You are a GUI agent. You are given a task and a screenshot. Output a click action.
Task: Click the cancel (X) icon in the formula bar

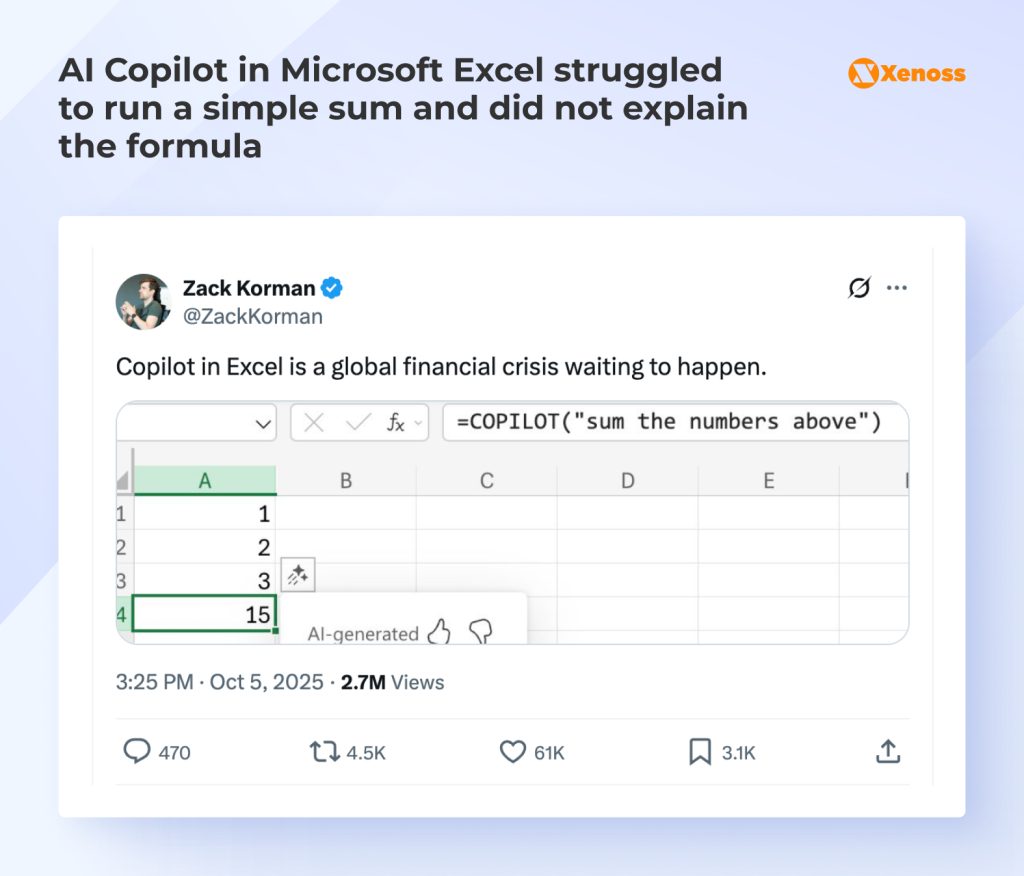coord(313,422)
